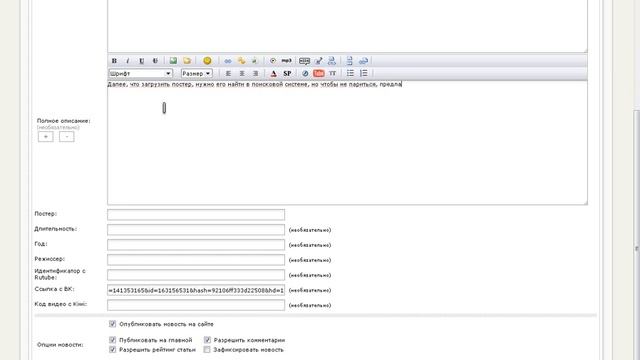640x360 pixels.
Task: Check Зафиксировать новость
Action: pos(207,349)
